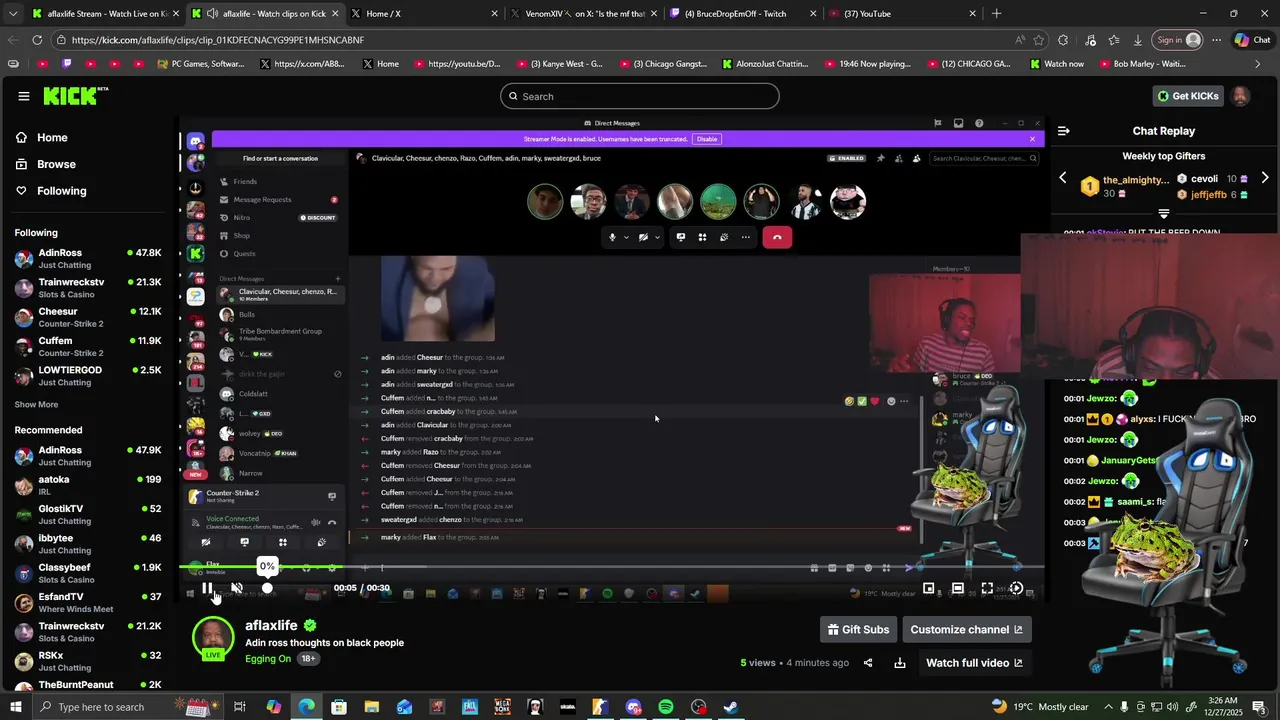Open Cheesur Counter-Strike 2 channel
The image size is (1280, 720).
pyautogui.click(x=88, y=317)
